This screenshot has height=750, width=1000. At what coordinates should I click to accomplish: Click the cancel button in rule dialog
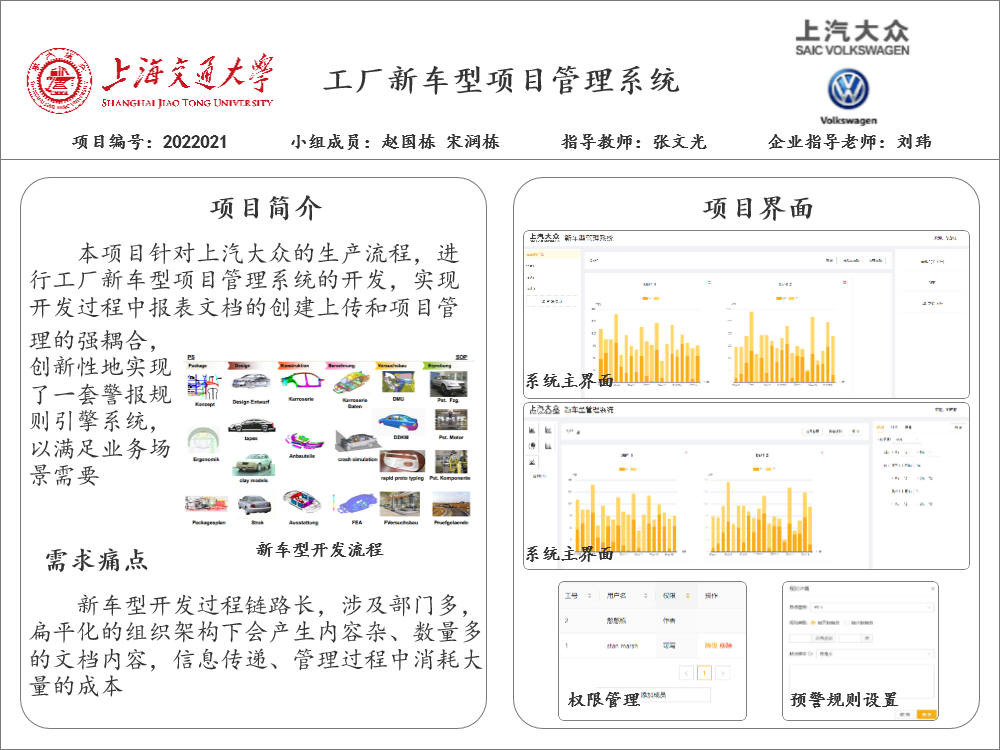point(904,714)
